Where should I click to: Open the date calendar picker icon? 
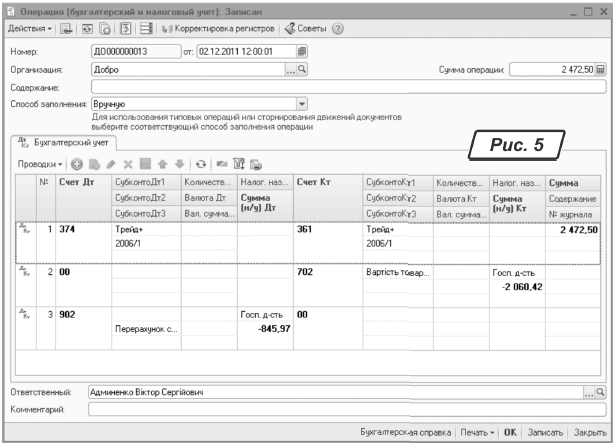303,51
